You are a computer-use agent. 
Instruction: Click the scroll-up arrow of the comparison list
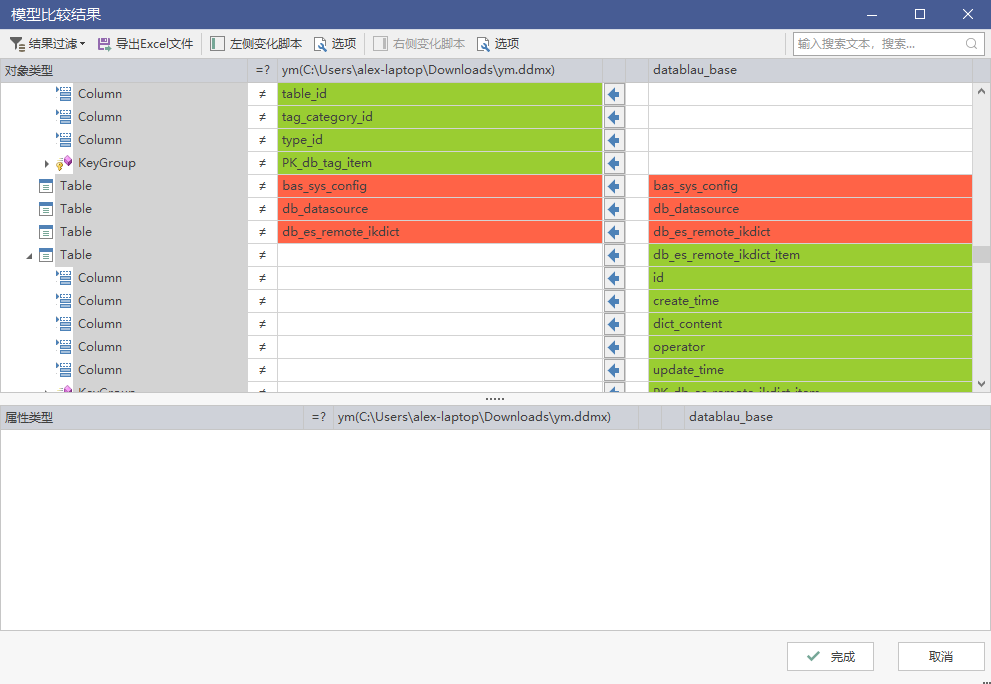pos(982,91)
